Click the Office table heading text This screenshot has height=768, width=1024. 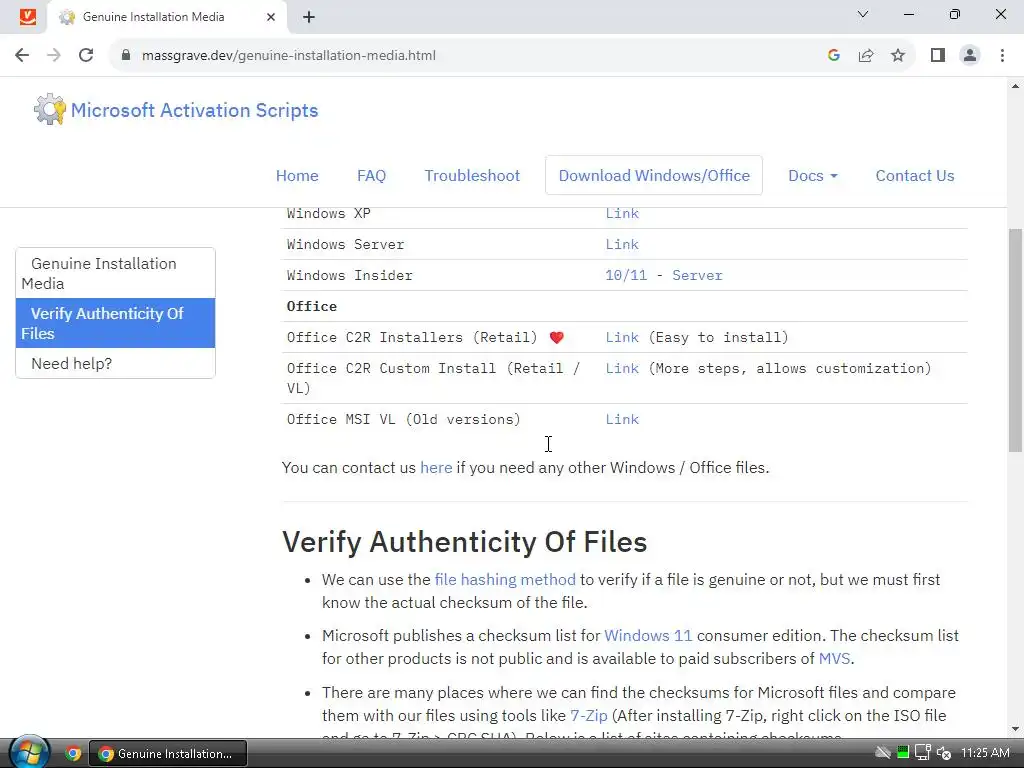coord(312,306)
